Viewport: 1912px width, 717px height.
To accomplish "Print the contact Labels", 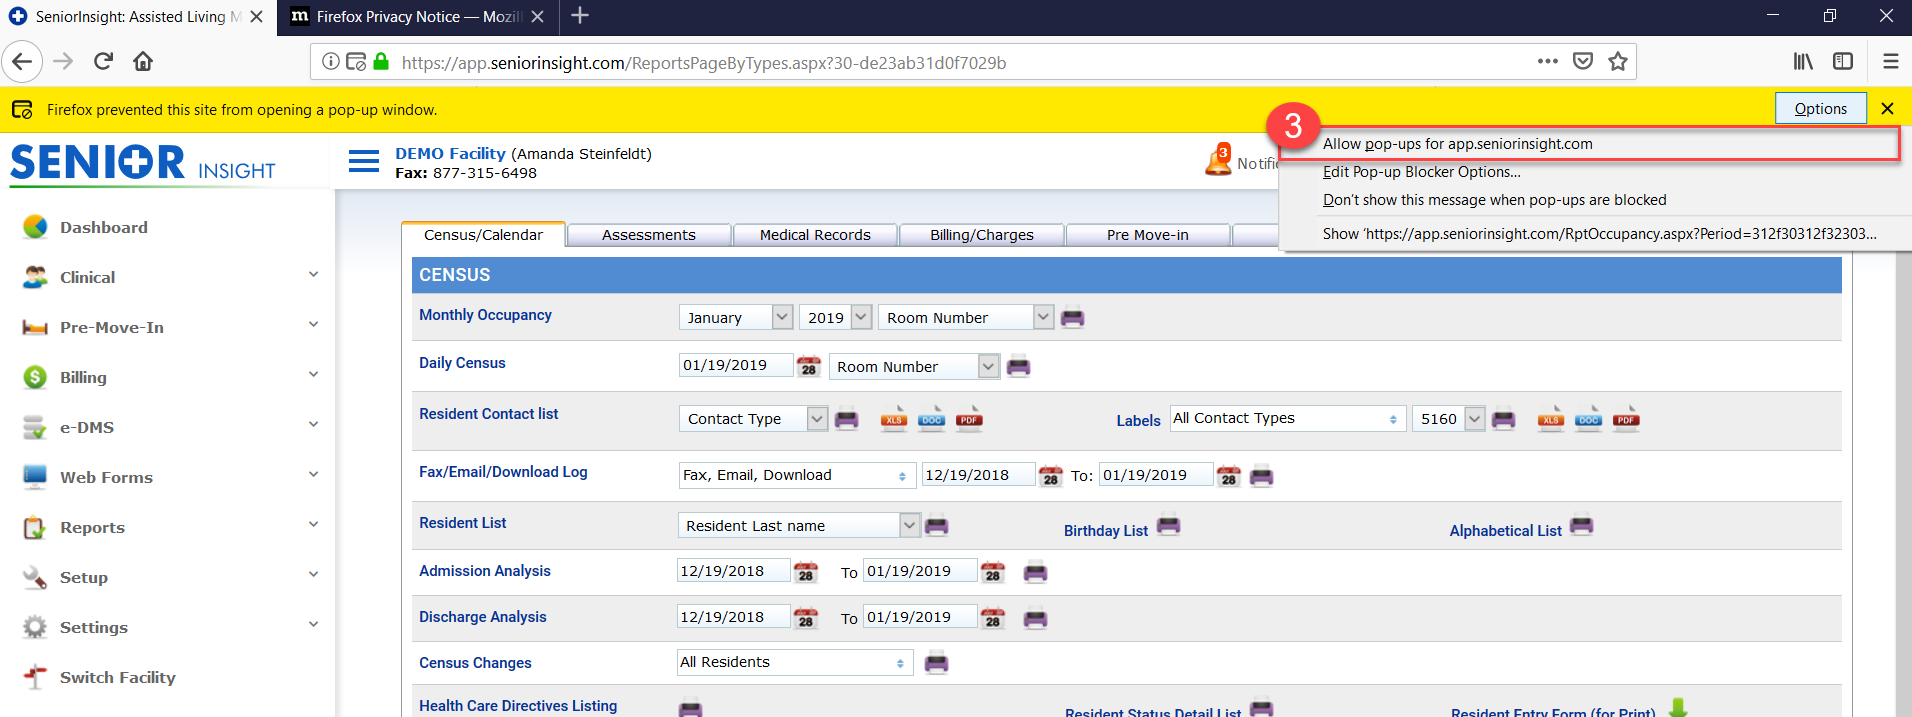I will [1503, 419].
